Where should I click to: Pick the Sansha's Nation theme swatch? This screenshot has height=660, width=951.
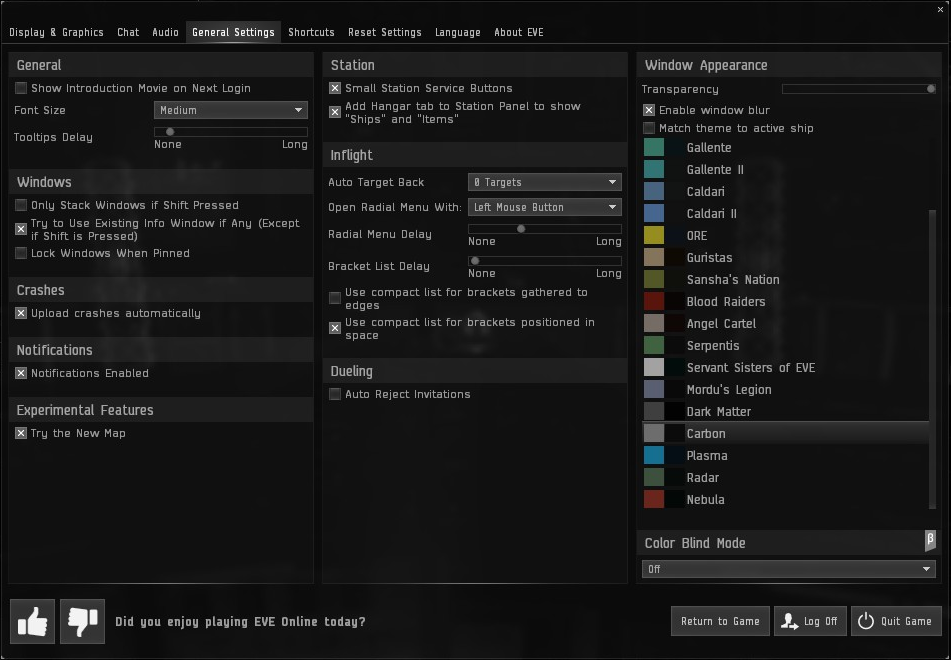[654, 279]
